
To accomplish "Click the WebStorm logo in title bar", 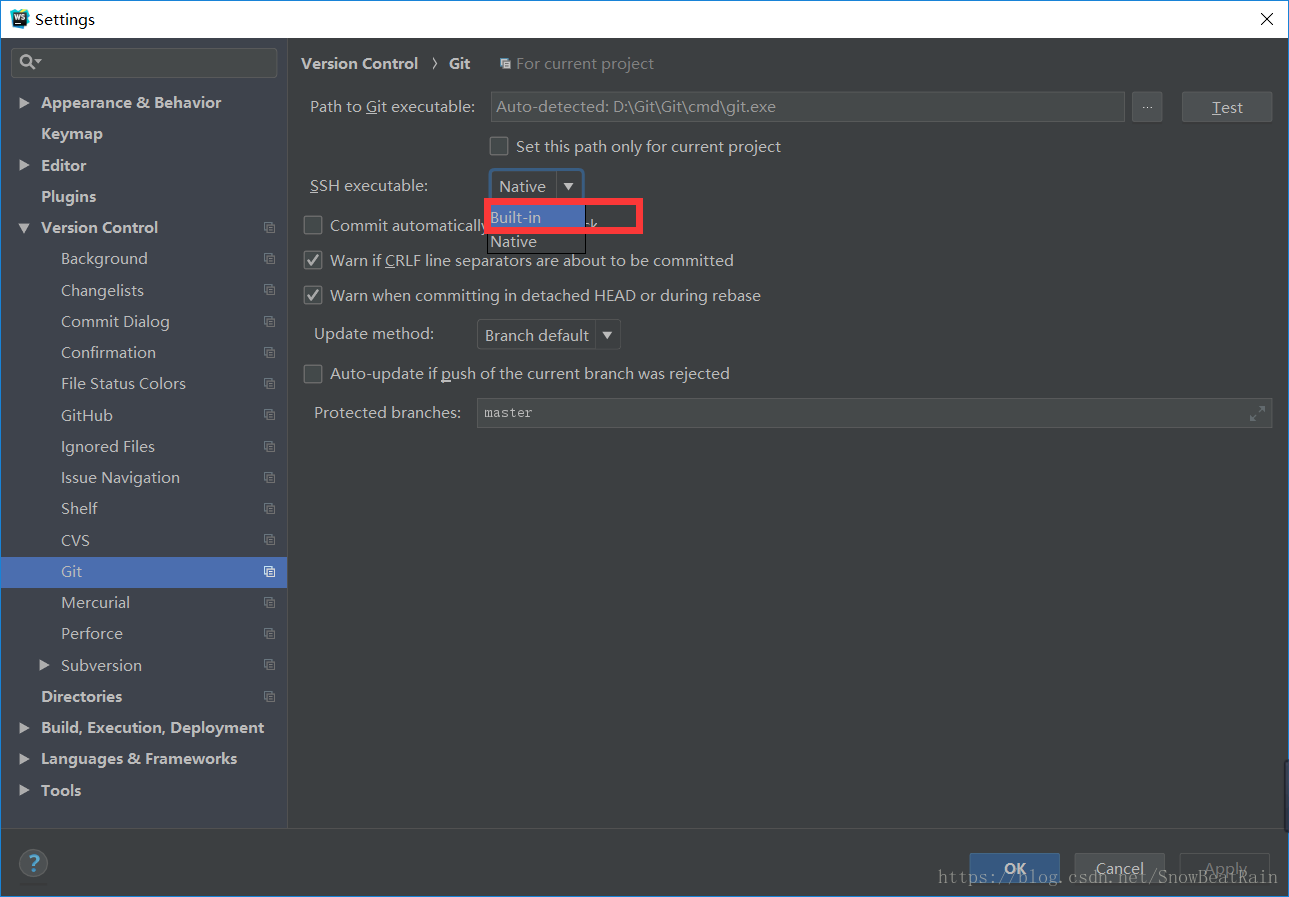I will click(19, 18).
